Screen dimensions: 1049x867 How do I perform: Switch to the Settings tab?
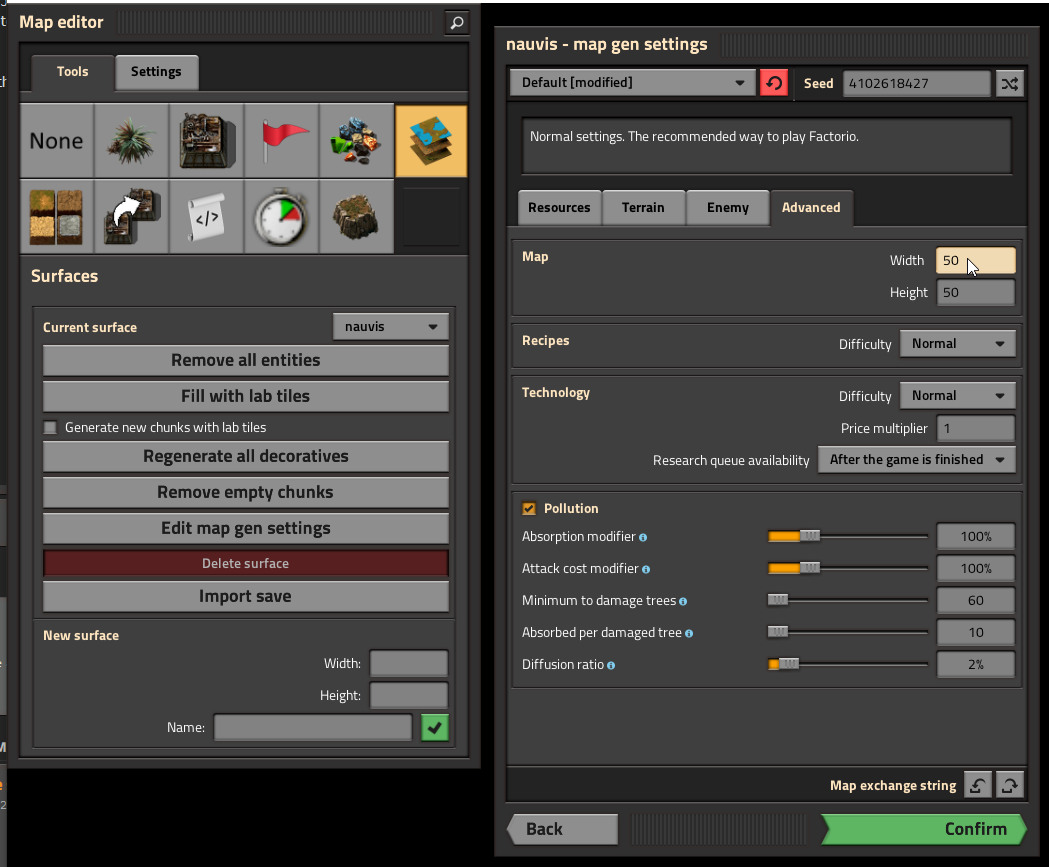[x=157, y=72]
